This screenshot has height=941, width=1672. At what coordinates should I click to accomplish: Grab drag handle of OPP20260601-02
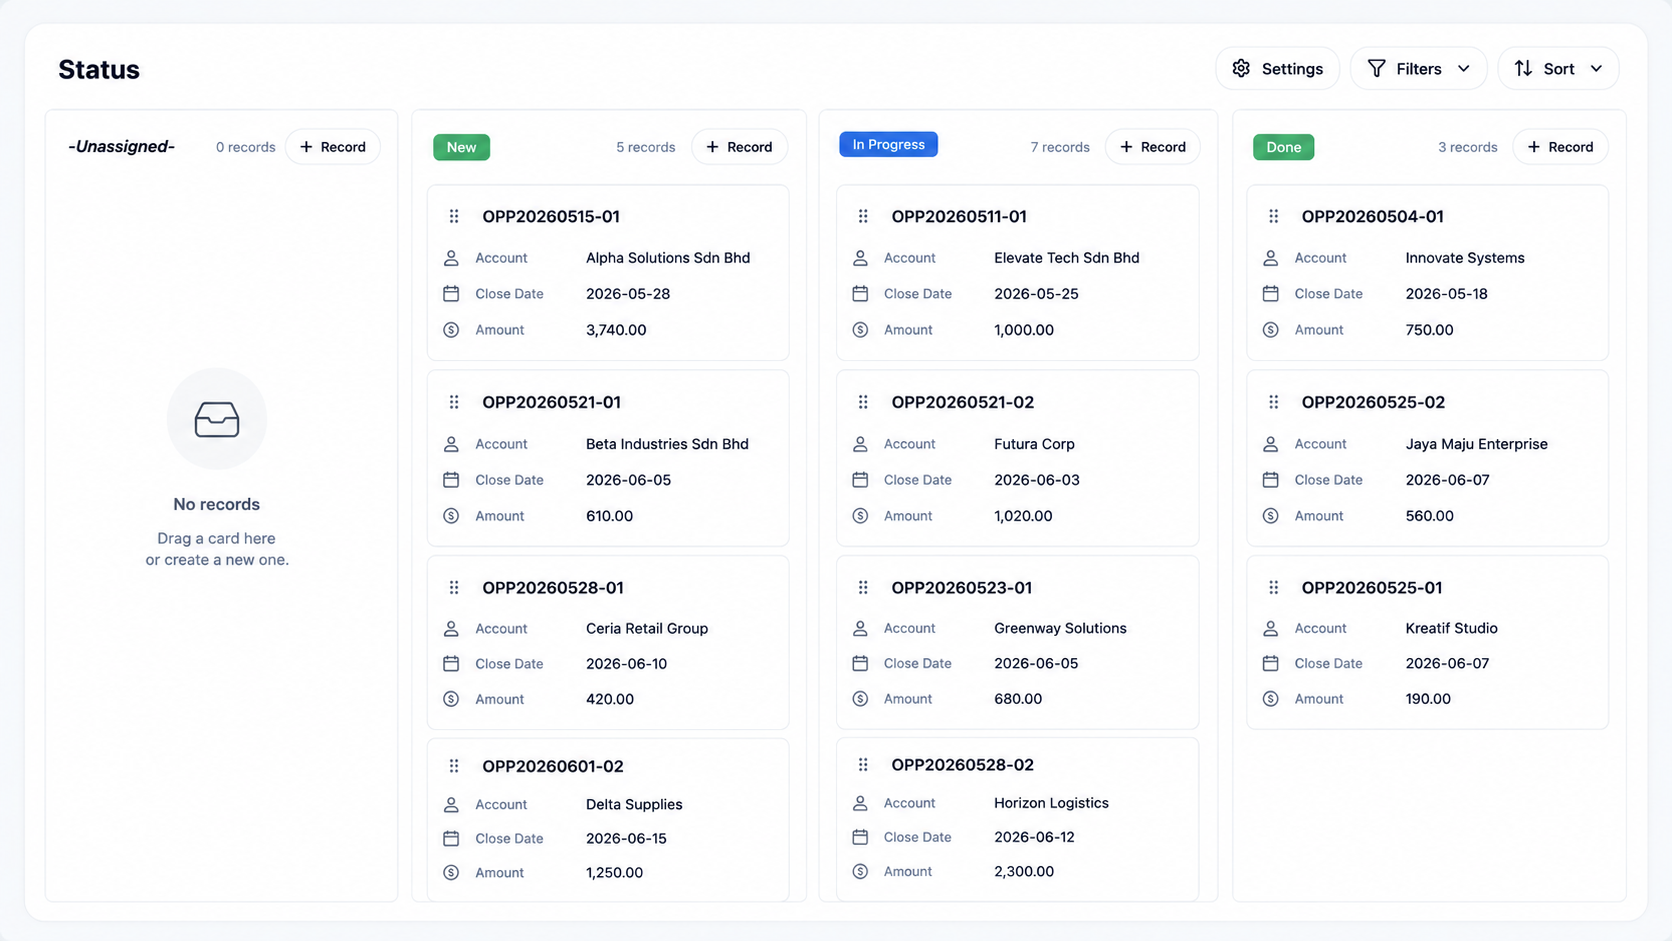[454, 766]
